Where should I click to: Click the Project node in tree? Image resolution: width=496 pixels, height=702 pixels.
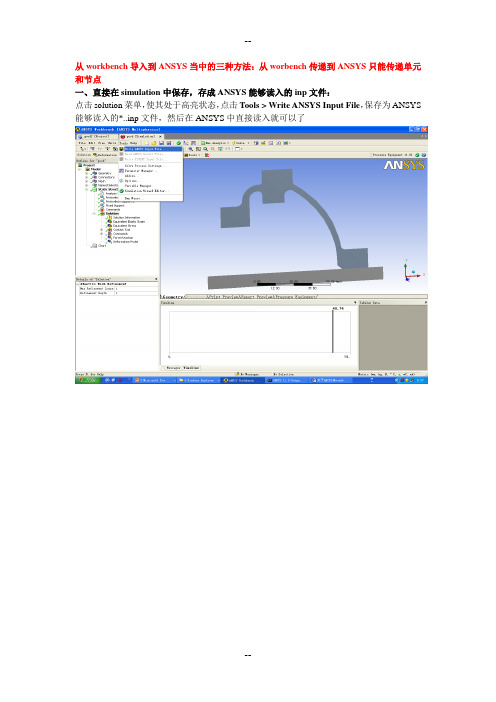[85, 165]
